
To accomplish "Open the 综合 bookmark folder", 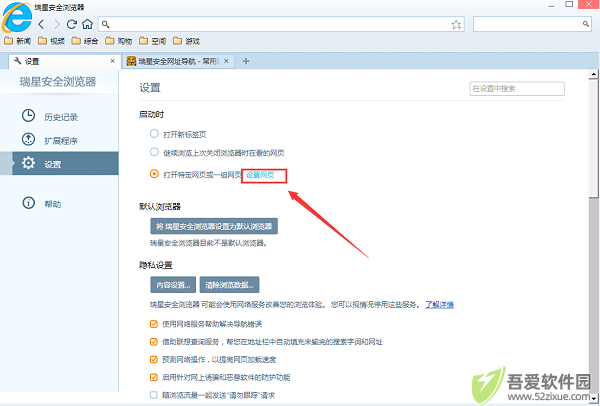I will (x=85, y=41).
